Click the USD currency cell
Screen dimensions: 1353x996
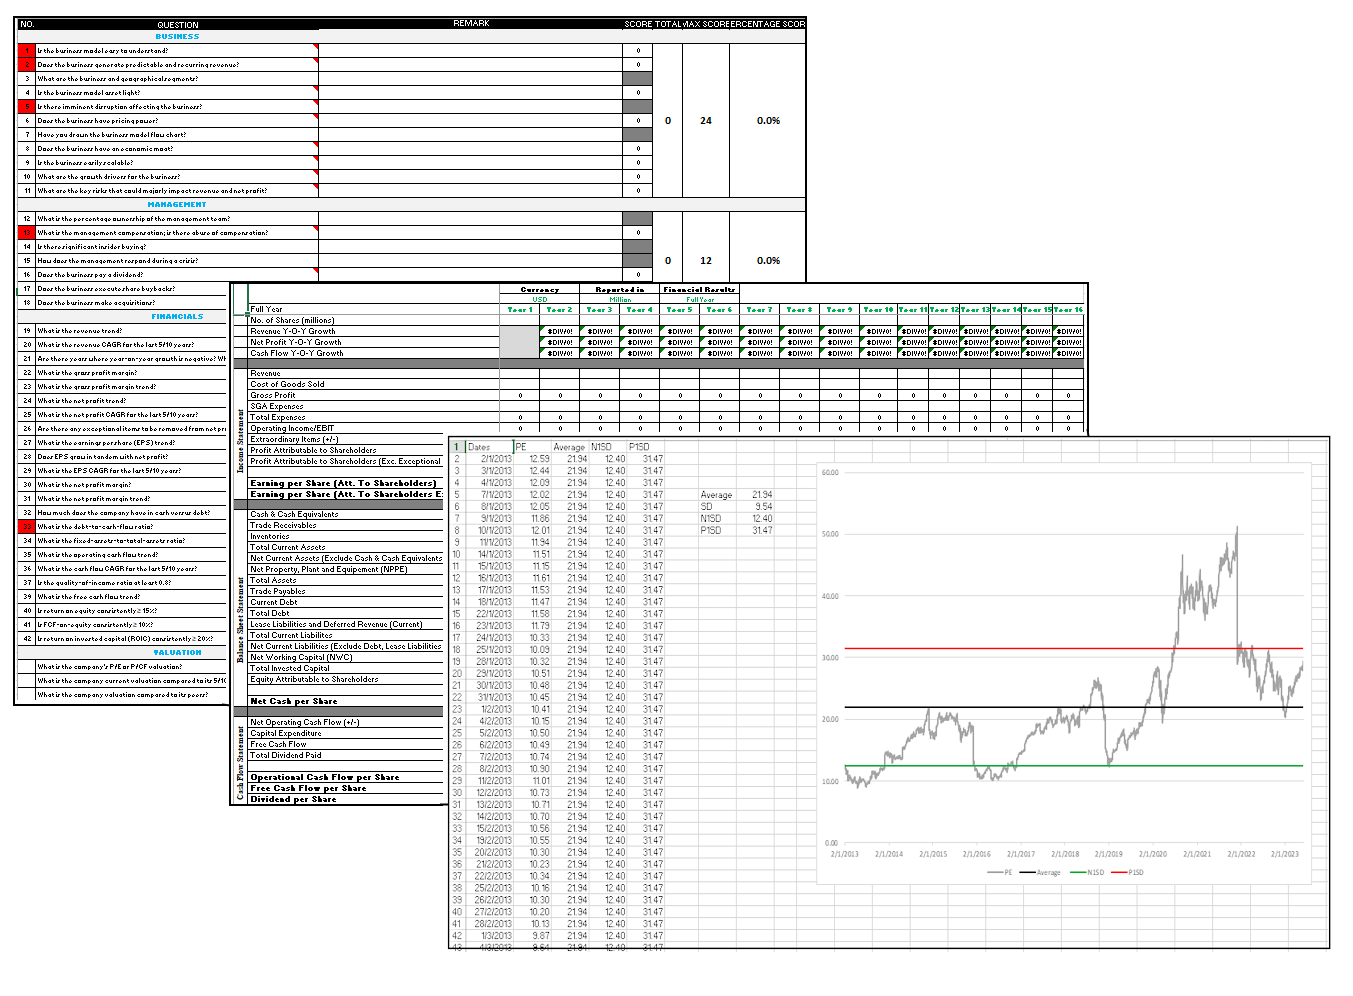point(539,299)
